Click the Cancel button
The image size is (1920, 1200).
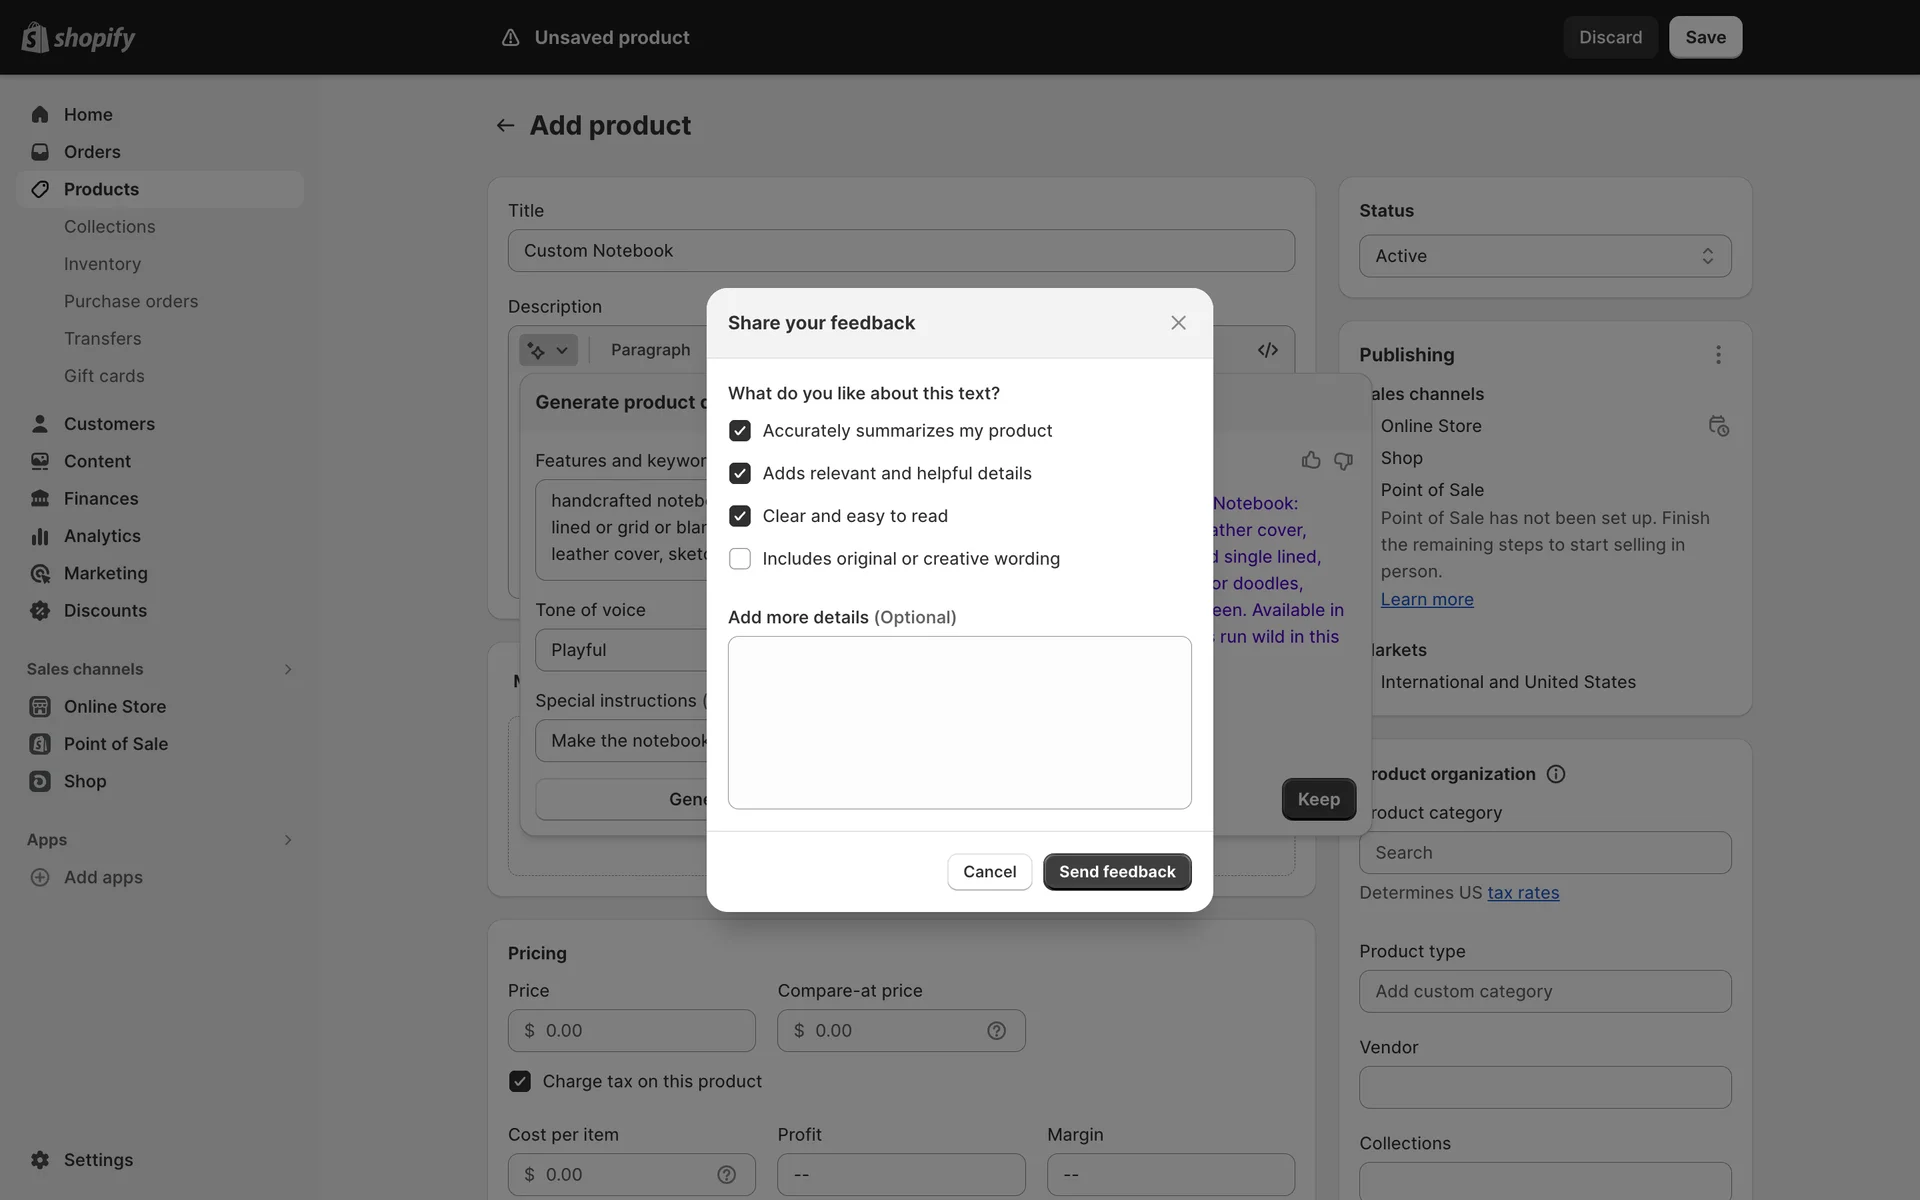tap(989, 872)
